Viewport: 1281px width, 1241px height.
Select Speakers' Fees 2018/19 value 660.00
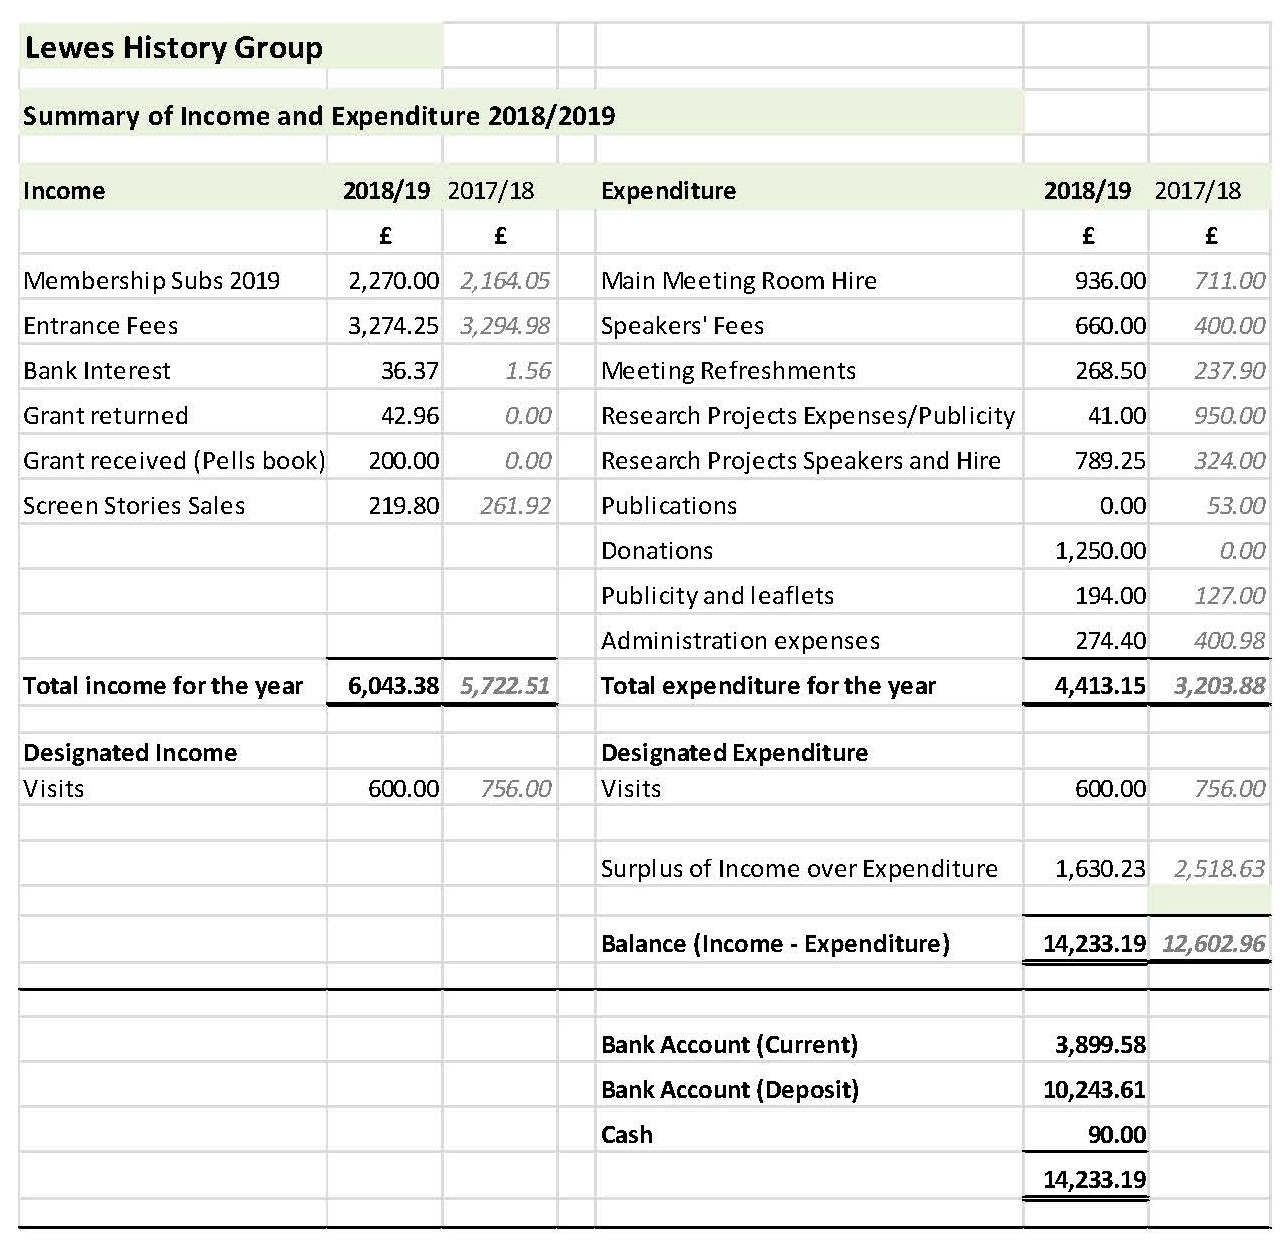1110,326
